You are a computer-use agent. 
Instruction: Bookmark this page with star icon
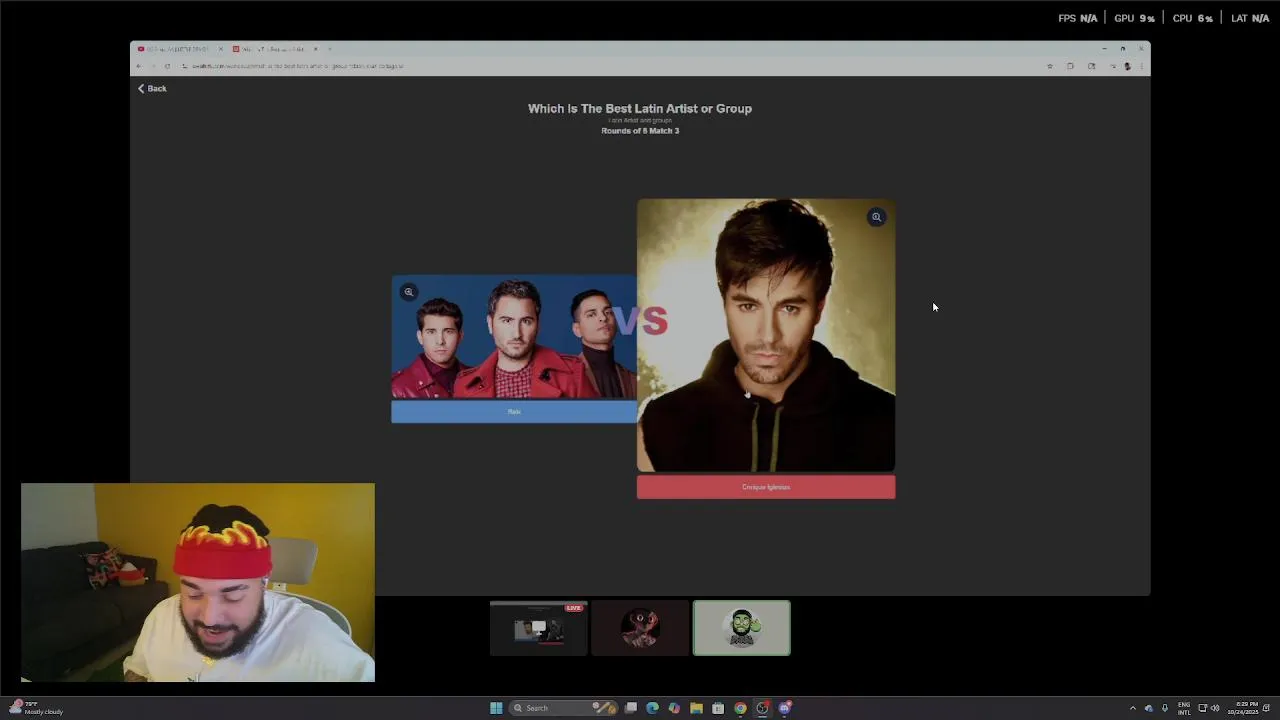pyautogui.click(x=1050, y=66)
